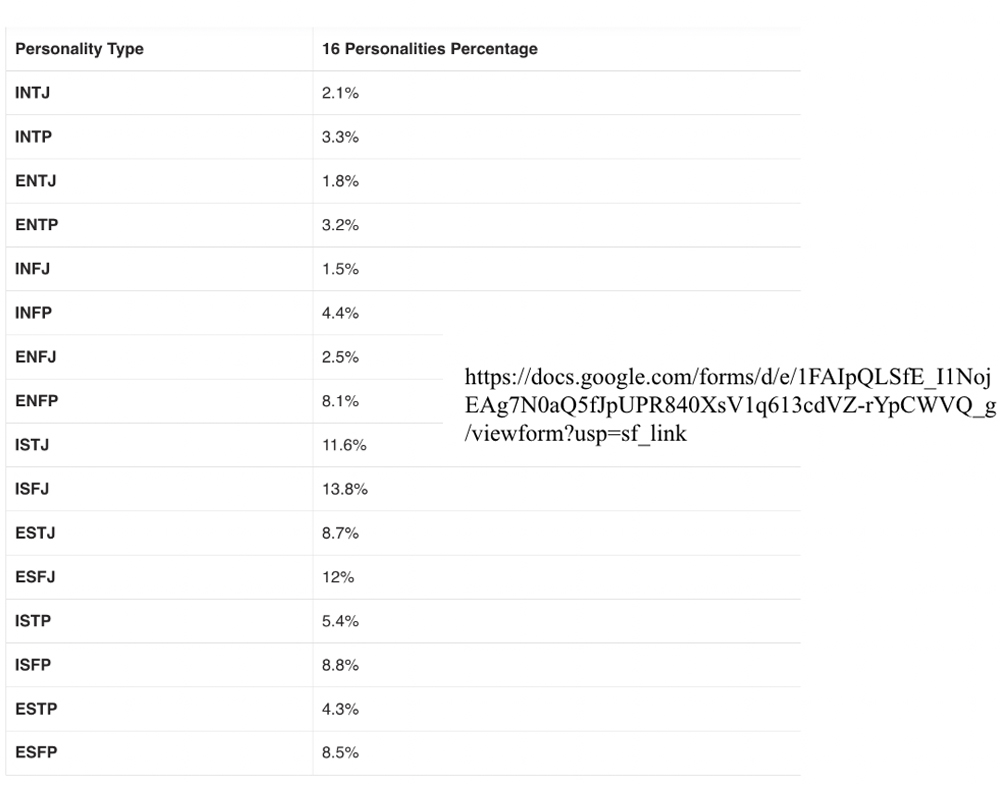Screen dimensions: 1000x800
Task: Select the INFP personality type cell
Action: (33, 313)
